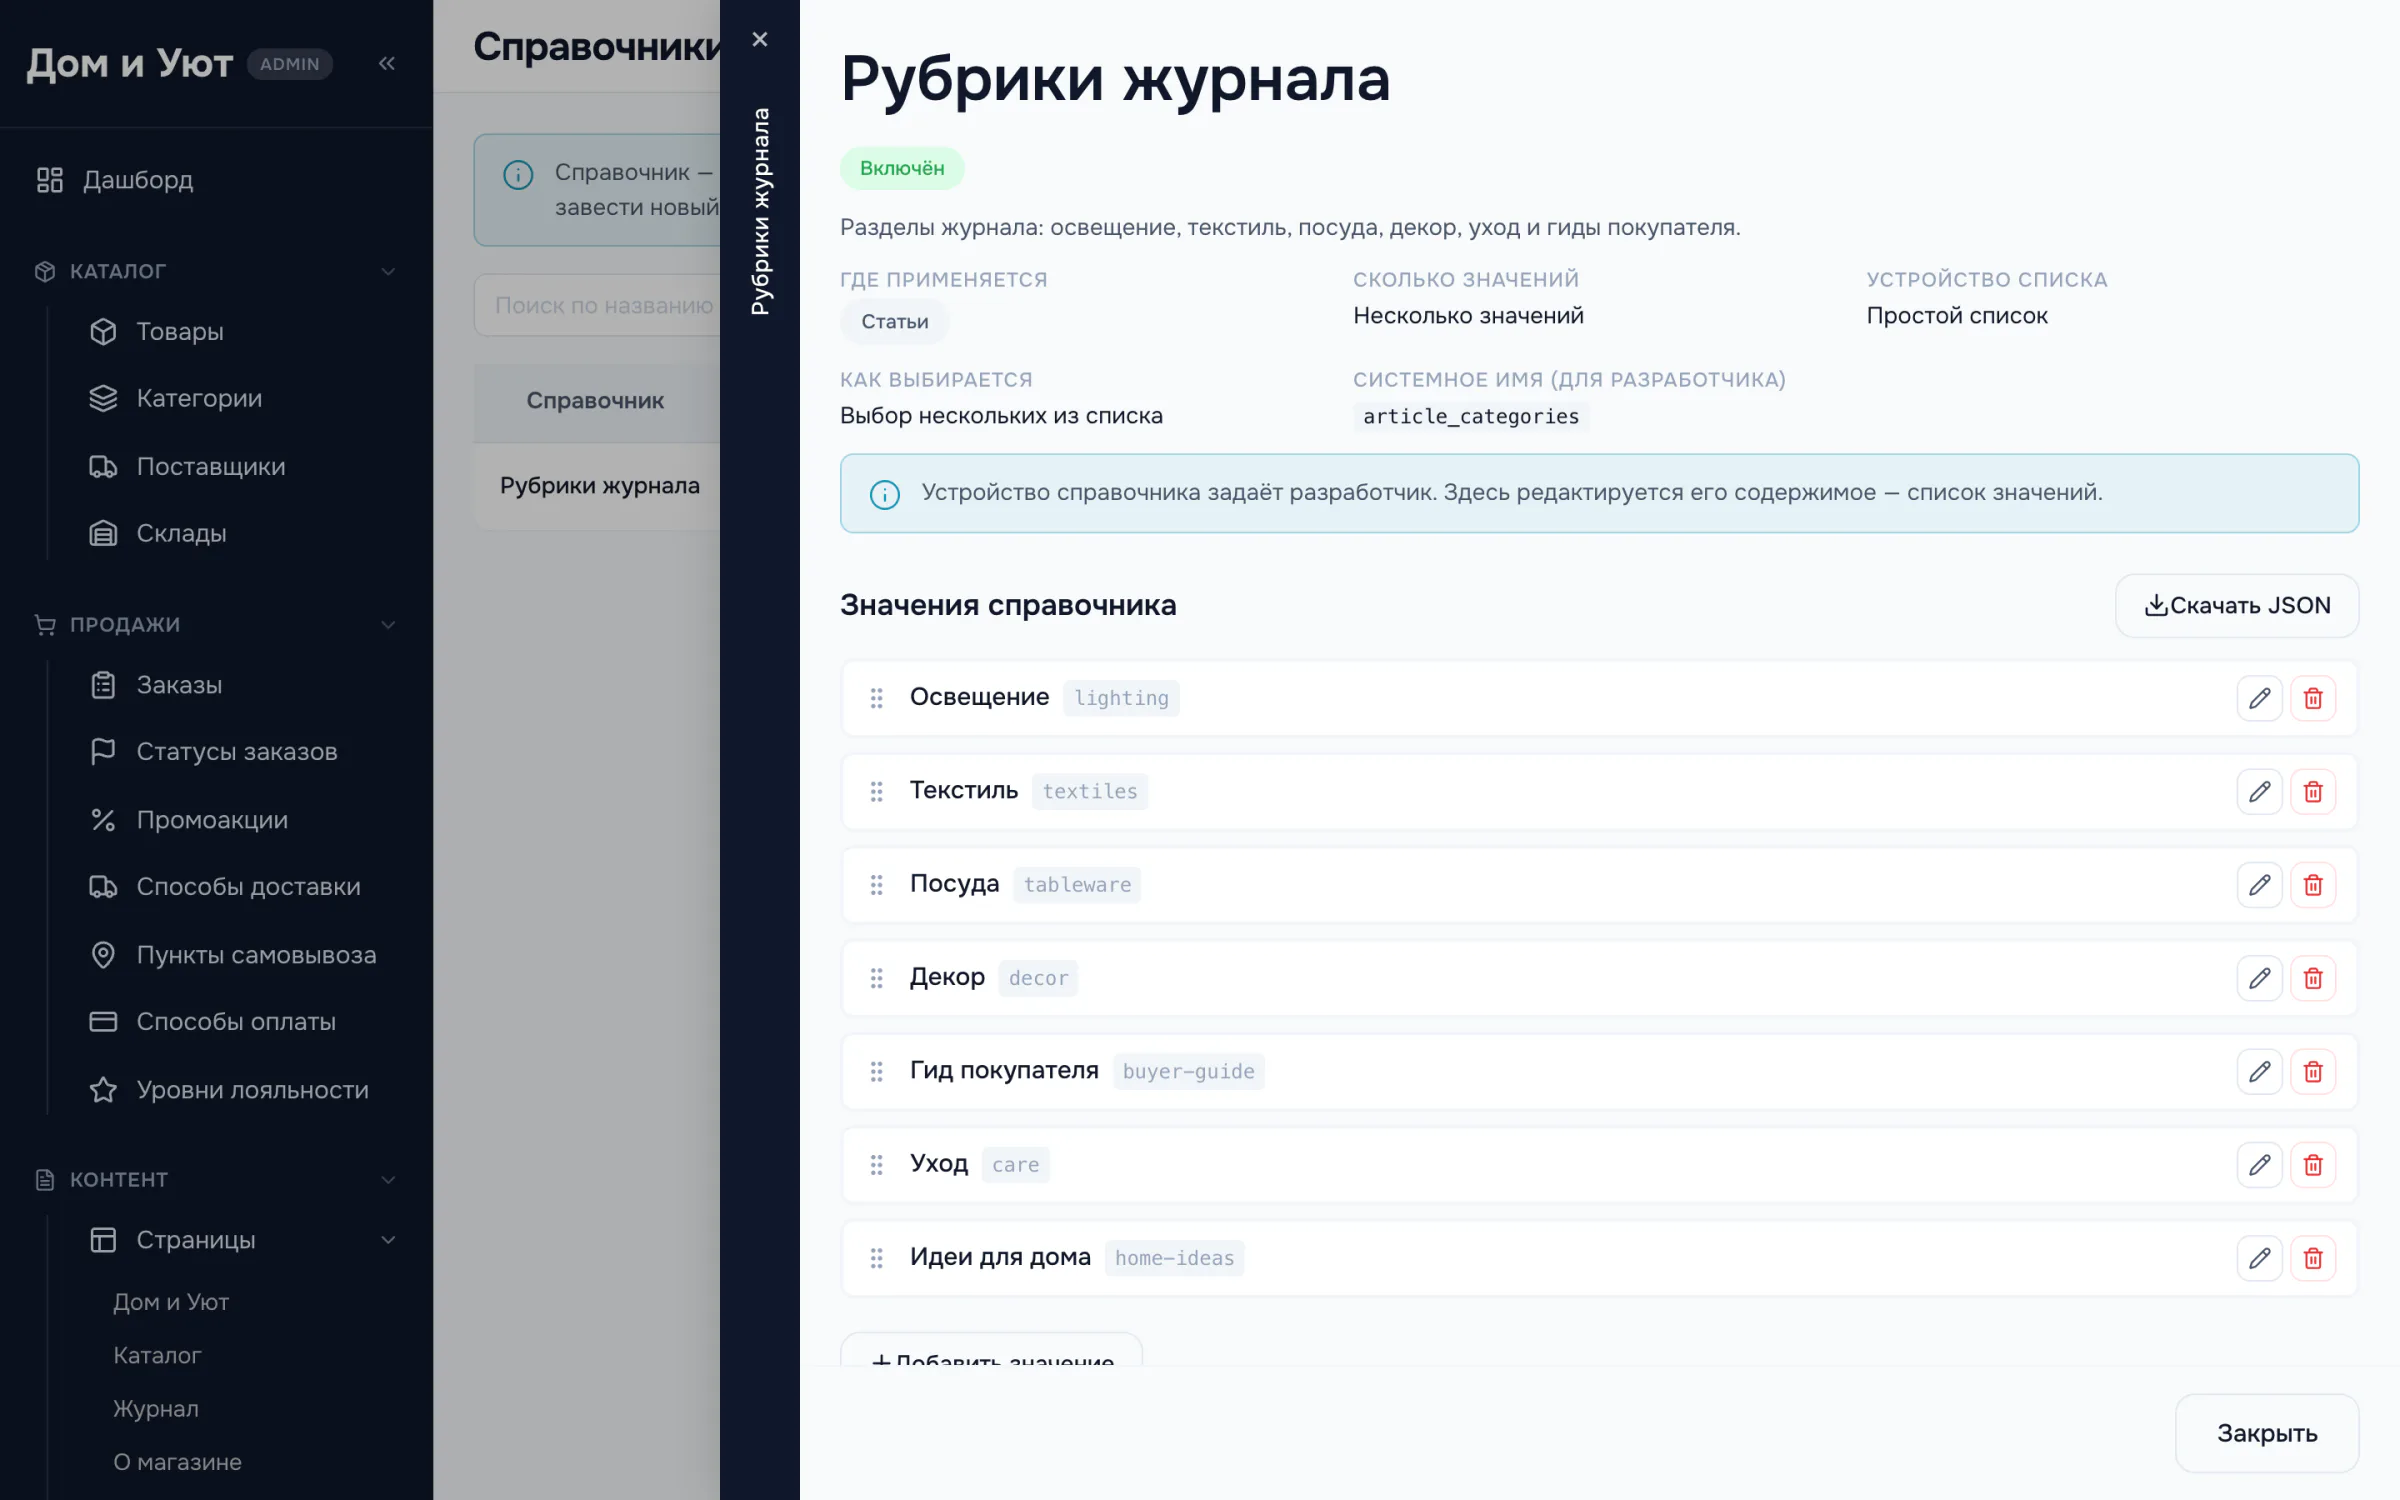
Task: Click the buyer-guide code tag
Action: coord(1188,1072)
